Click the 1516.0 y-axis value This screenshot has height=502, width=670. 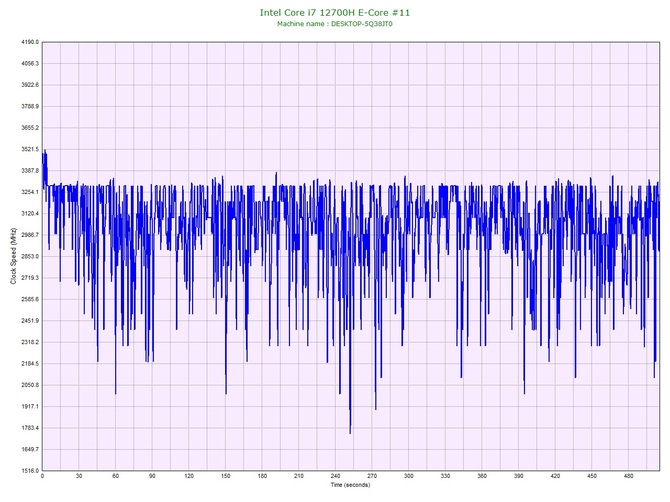tap(30, 471)
